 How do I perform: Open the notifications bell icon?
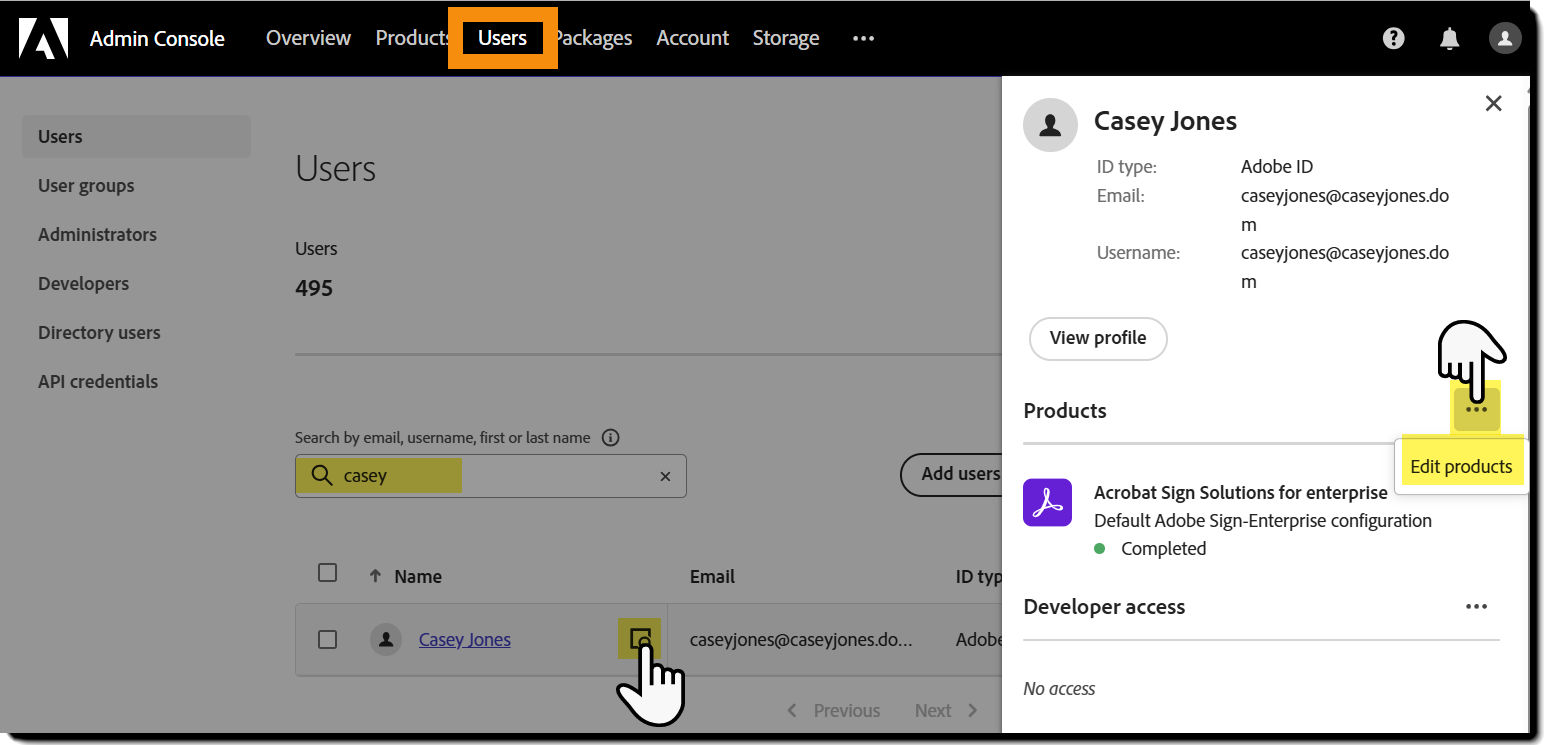click(1449, 38)
